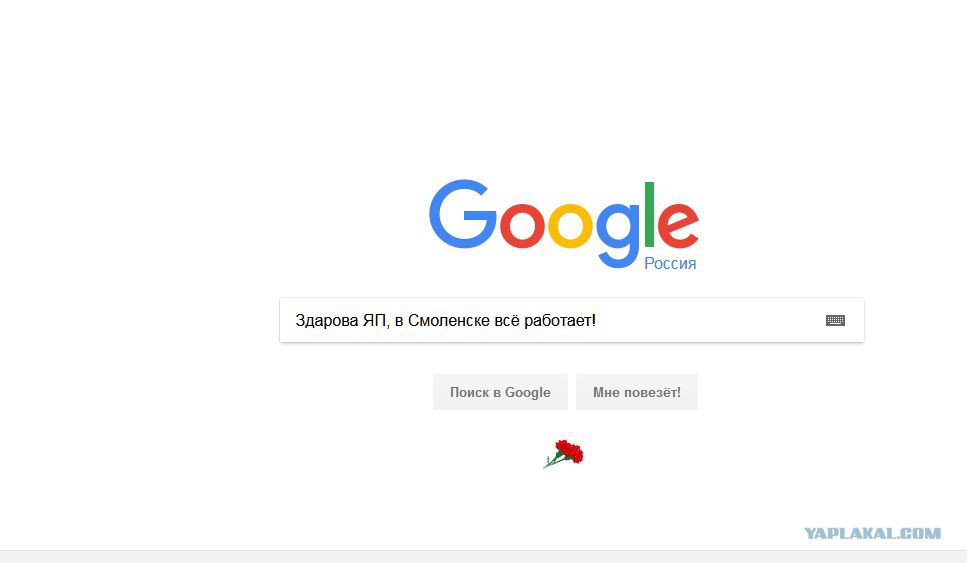Click the Поиск в Google button
This screenshot has width=967, height=563.
[500, 392]
